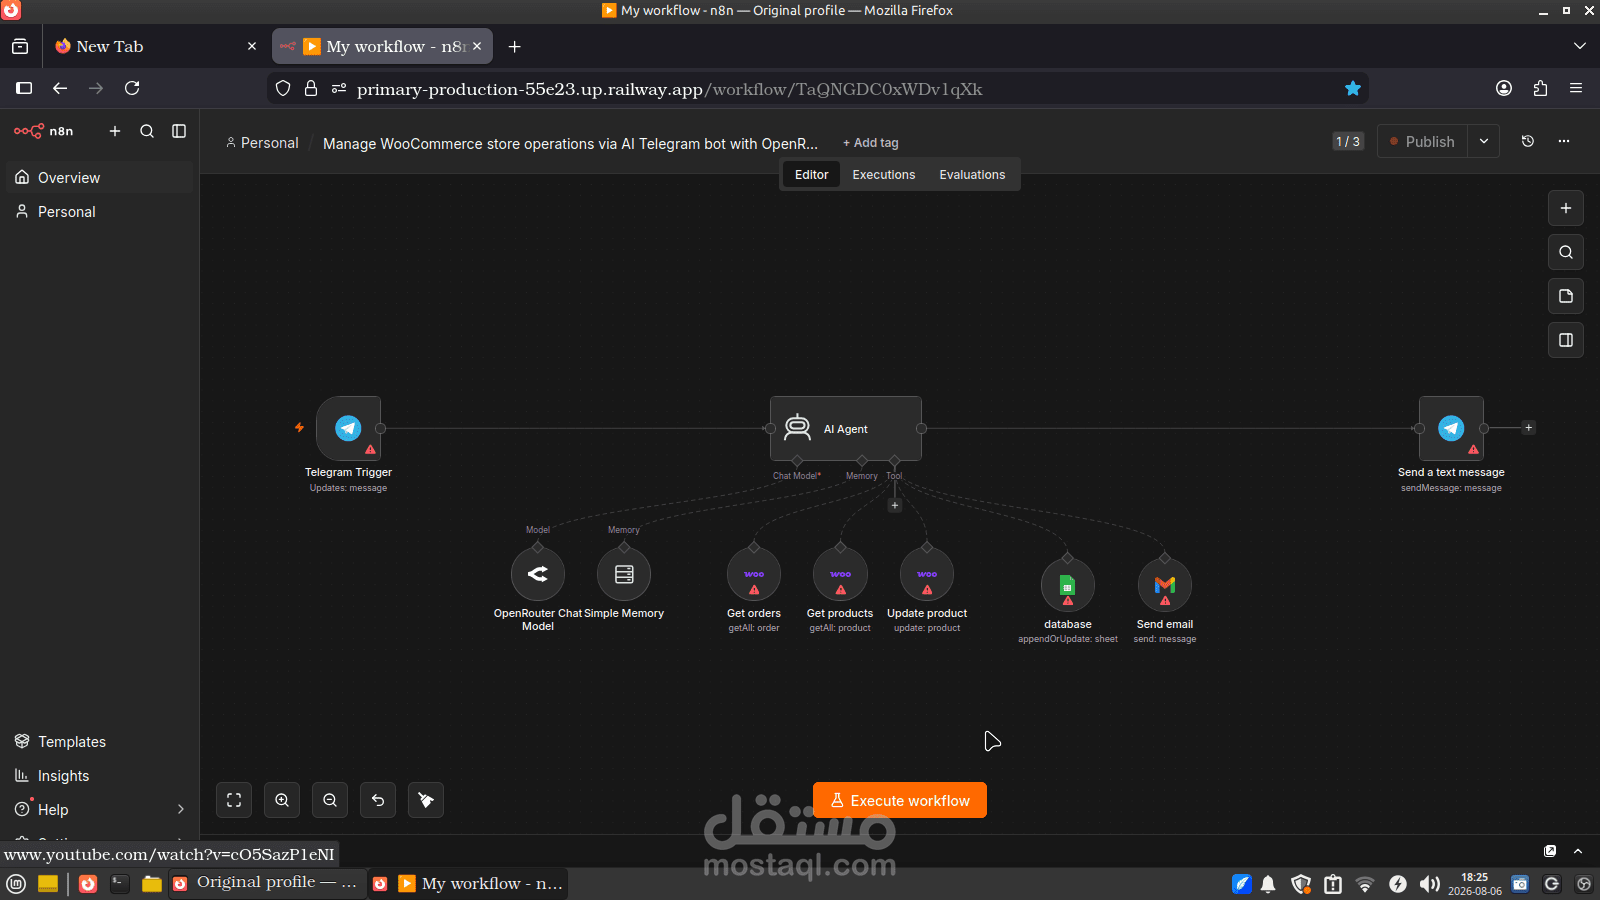The width and height of the screenshot is (1600, 900).
Task: Open the Get orders WooCommerce node
Action: click(754, 574)
